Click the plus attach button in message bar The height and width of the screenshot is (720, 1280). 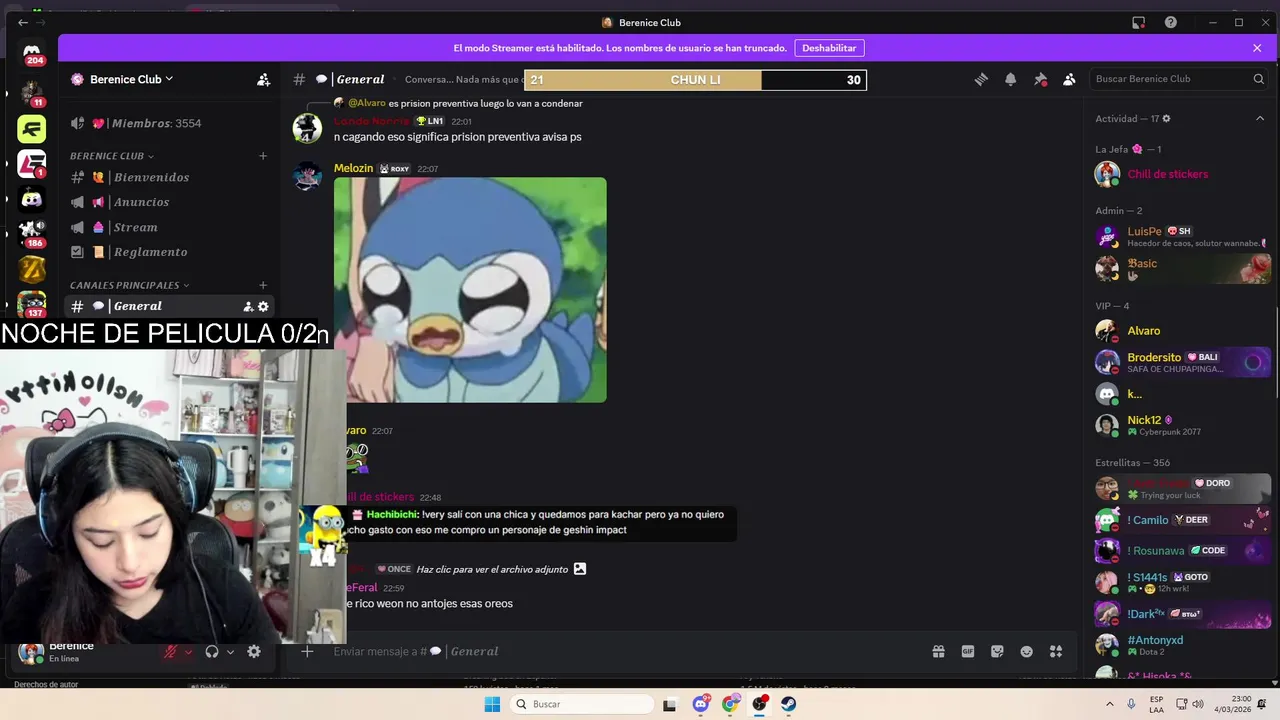point(308,651)
